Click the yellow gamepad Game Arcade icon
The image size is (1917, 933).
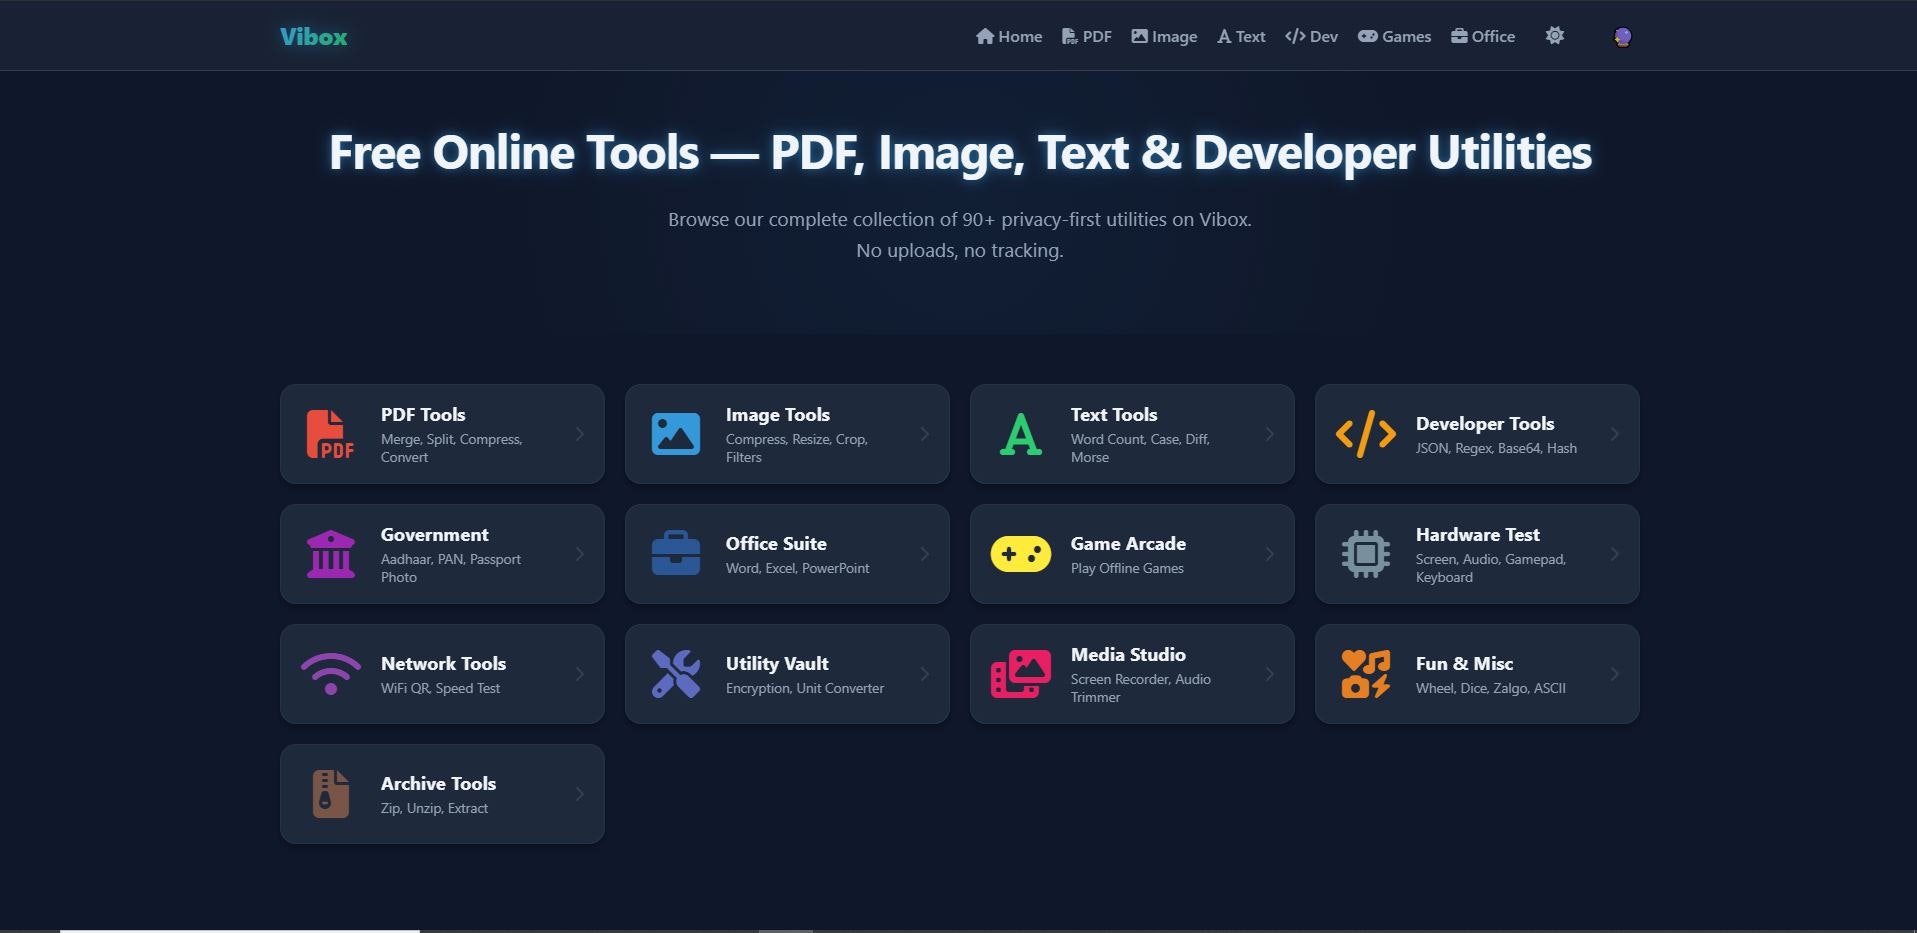pyautogui.click(x=1021, y=554)
